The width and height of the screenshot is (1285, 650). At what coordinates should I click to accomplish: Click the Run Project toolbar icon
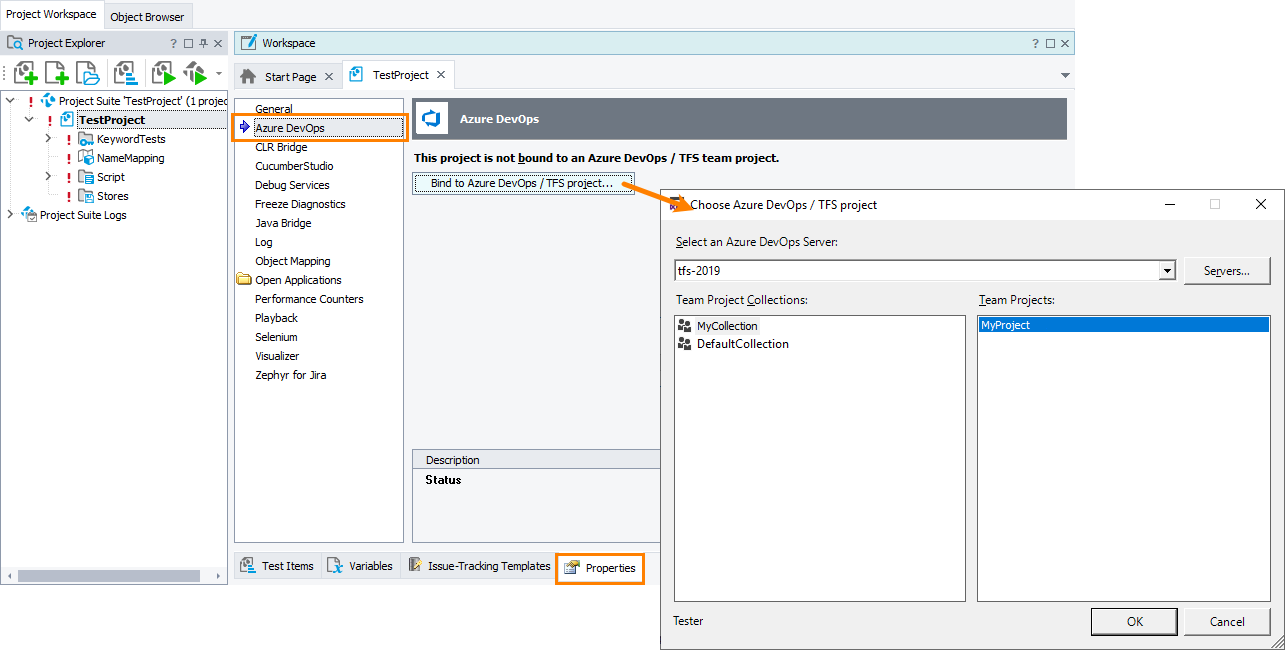coord(163,73)
